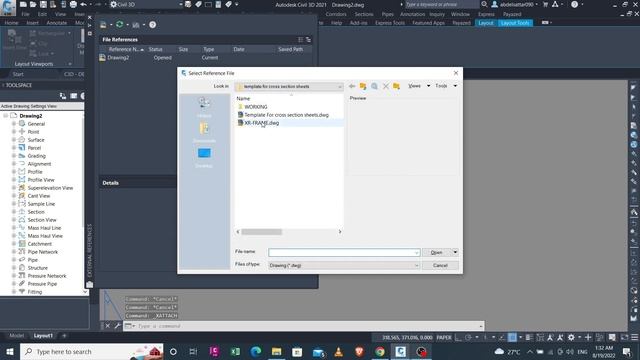Click Search the Web icon in dialog
Image resolution: width=640 pixels, height=360 pixels.
tap(374, 86)
